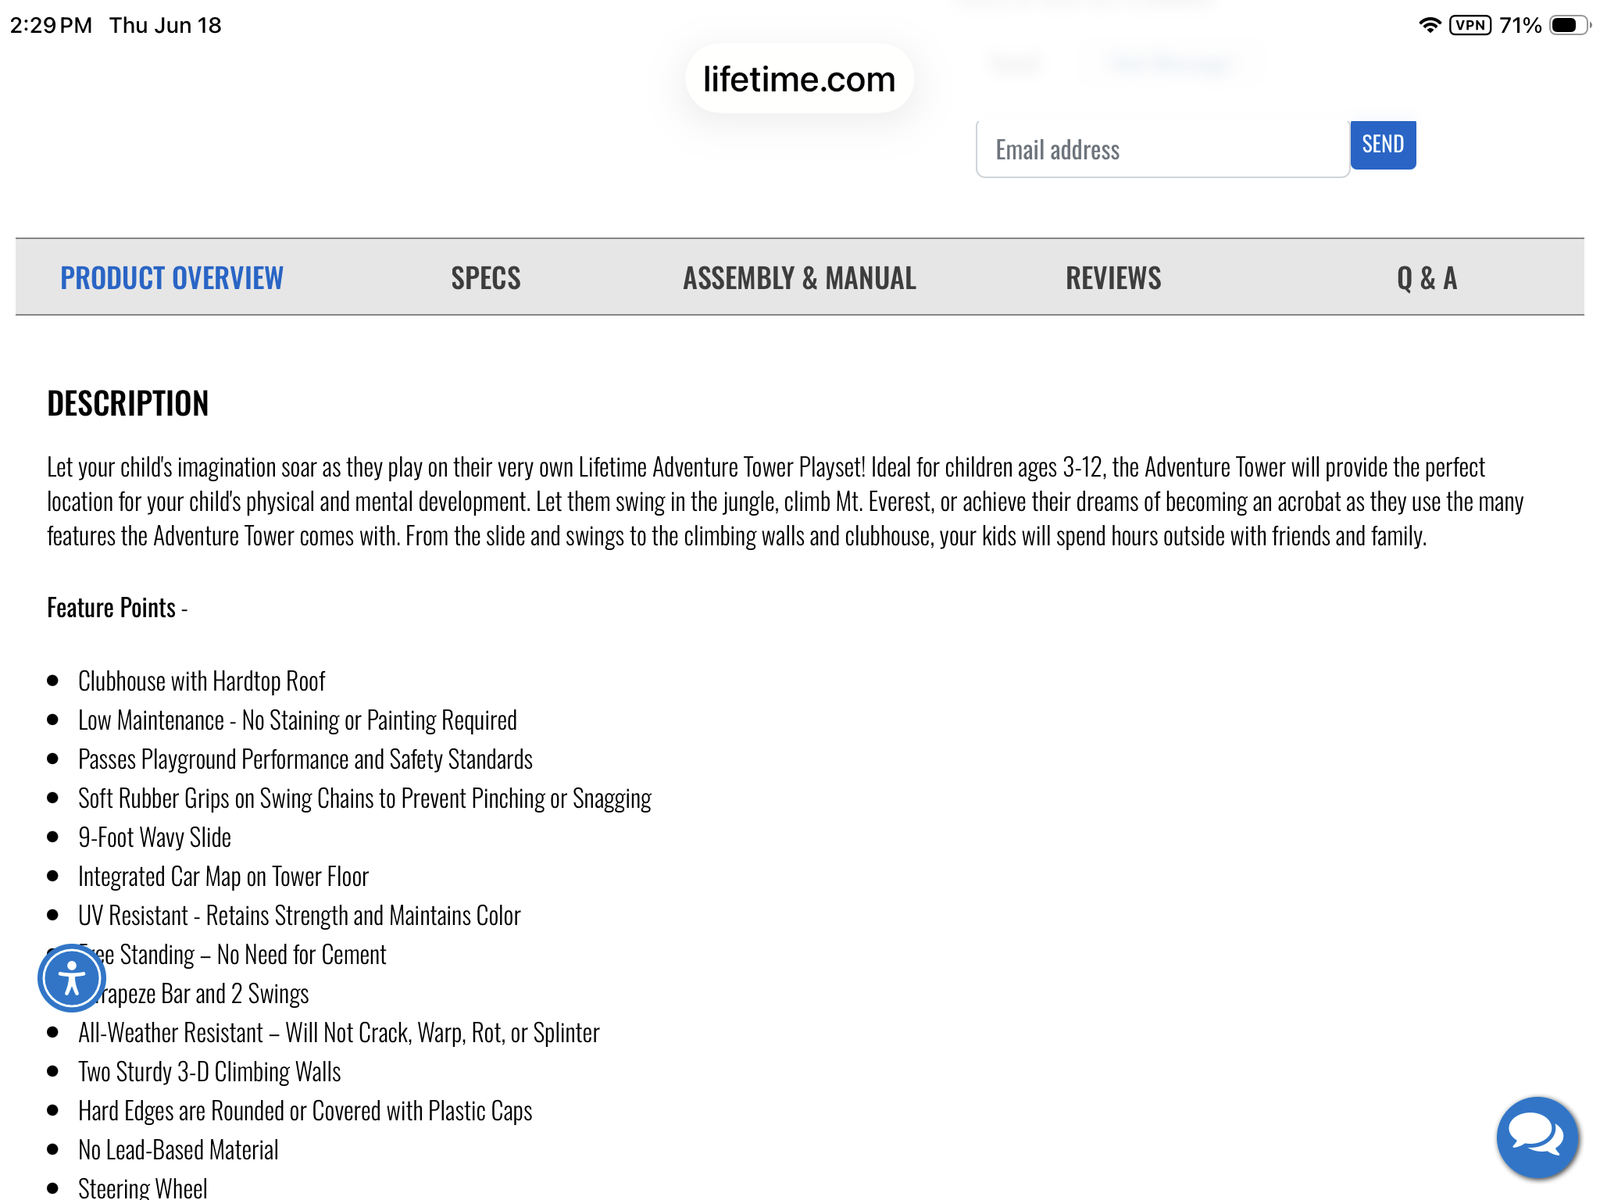Screen dimensions: 1600x1200
Task: Open the accessibility options icon
Action: point(71,977)
